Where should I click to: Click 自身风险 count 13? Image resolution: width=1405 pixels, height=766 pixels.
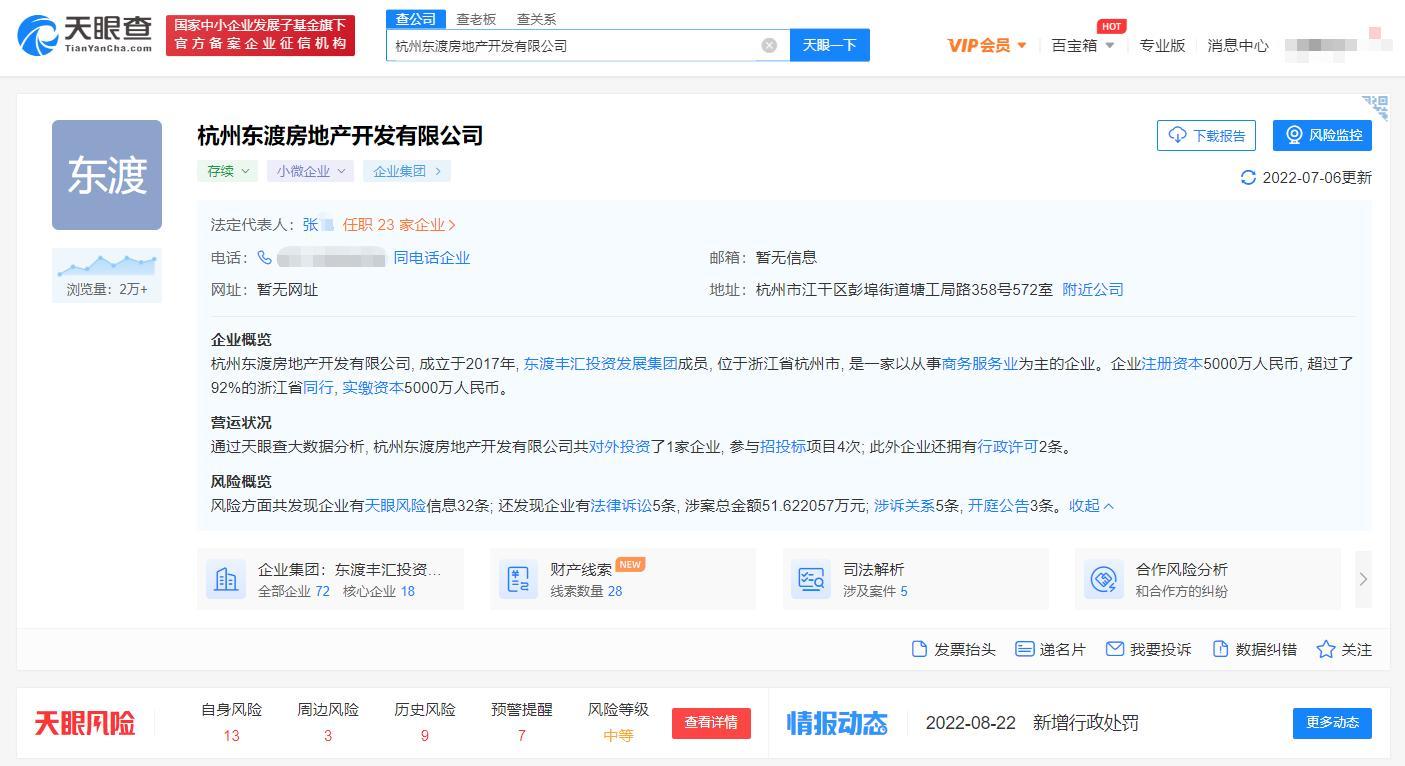(231, 736)
